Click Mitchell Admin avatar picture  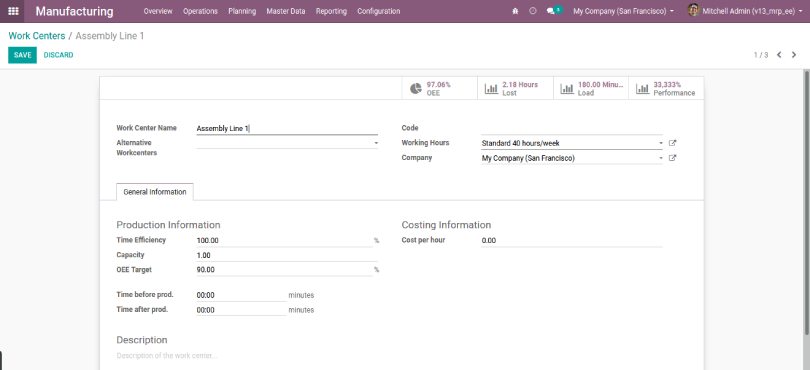[x=693, y=10]
